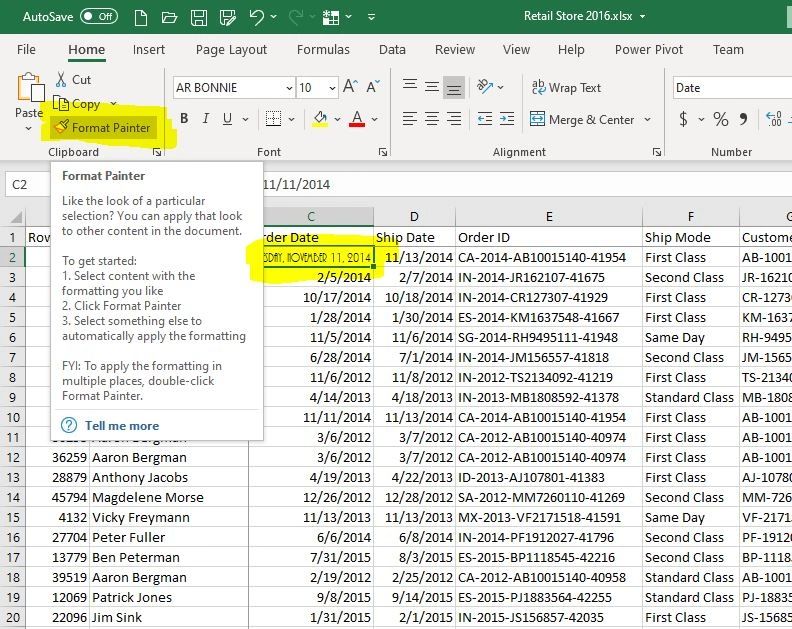Viewport: 792px width, 629px height.
Task: Align text to the right
Action: click(x=454, y=119)
